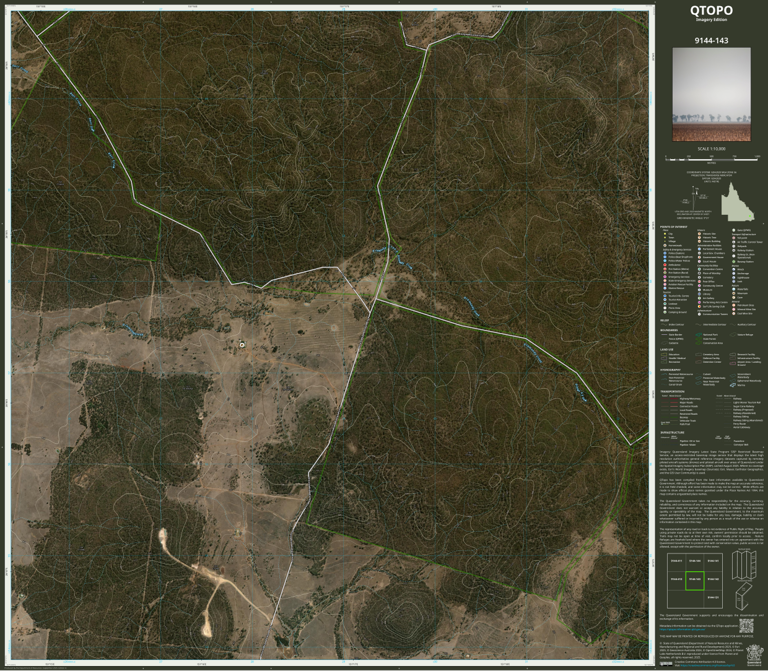Click the map folding instructions diagram
The image size is (768, 671).
pos(744,579)
